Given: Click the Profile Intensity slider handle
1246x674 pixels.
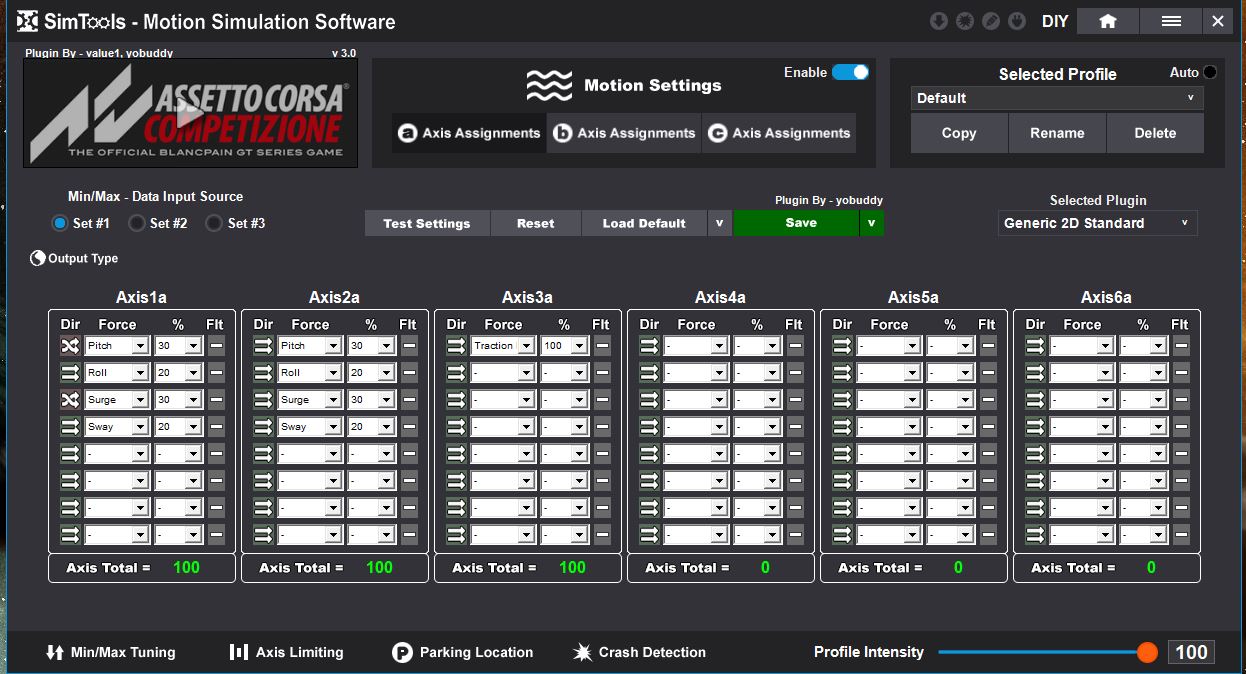Looking at the screenshot, I should [1147, 652].
